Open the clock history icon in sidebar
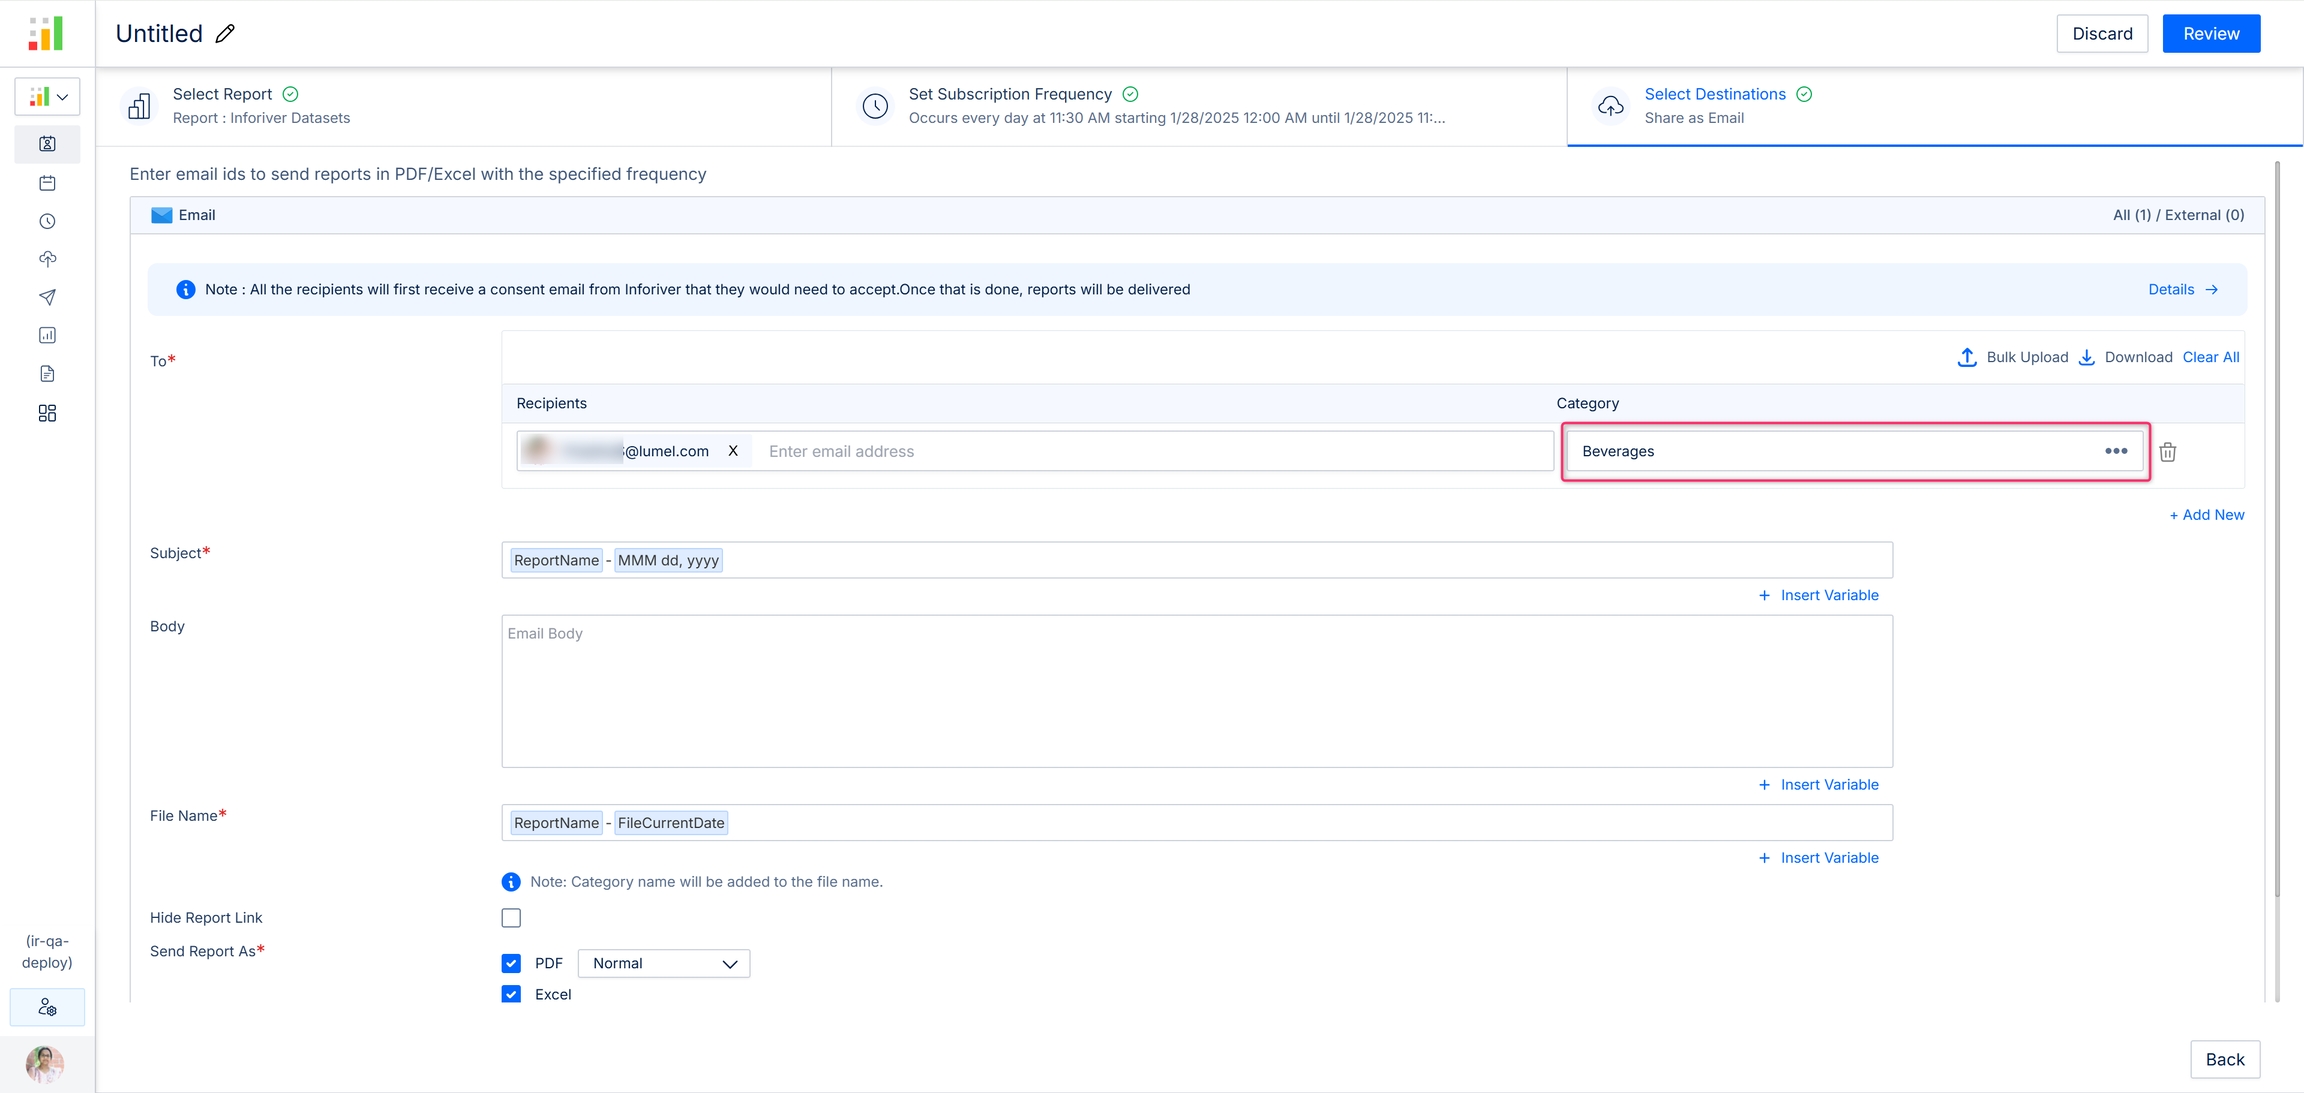This screenshot has width=2304, height=1093. pos(47,221)
